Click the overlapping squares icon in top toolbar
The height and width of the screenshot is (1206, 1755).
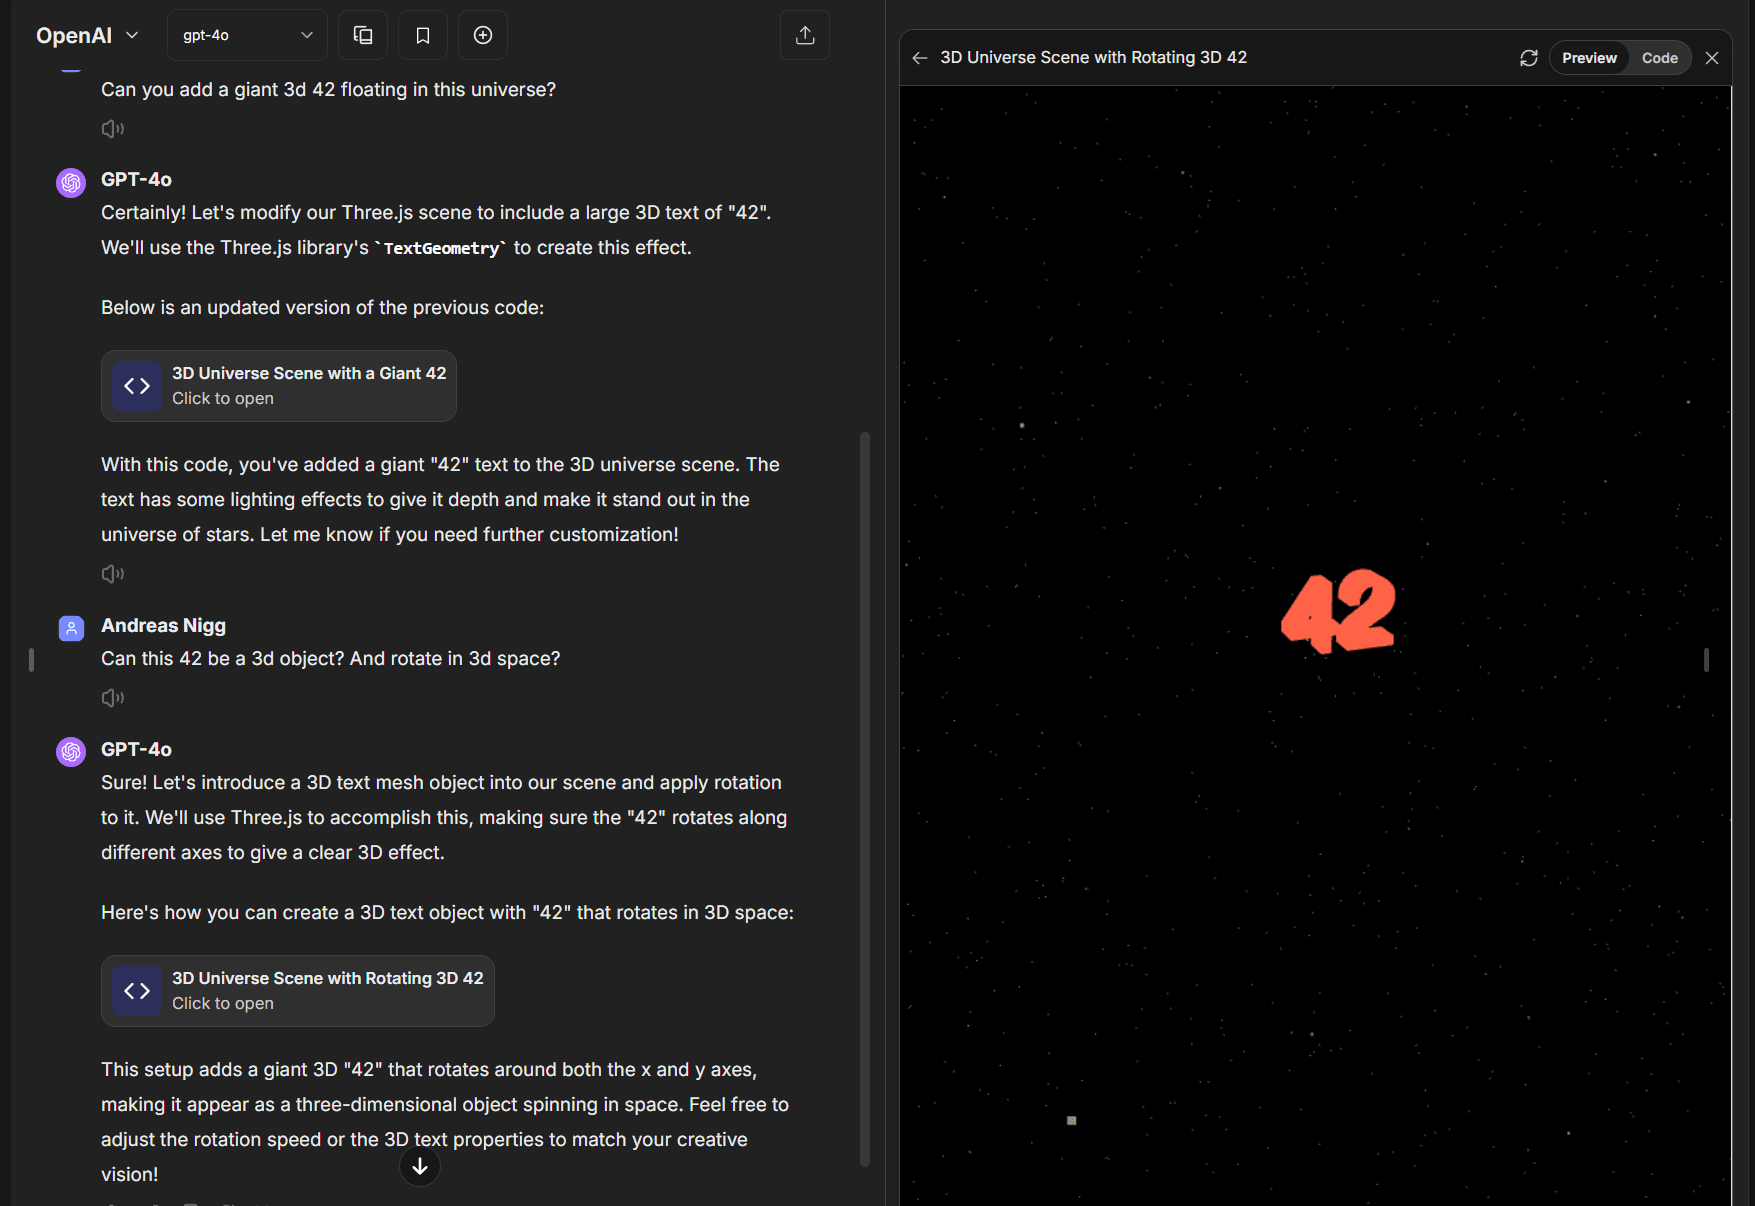coord(363,35)
